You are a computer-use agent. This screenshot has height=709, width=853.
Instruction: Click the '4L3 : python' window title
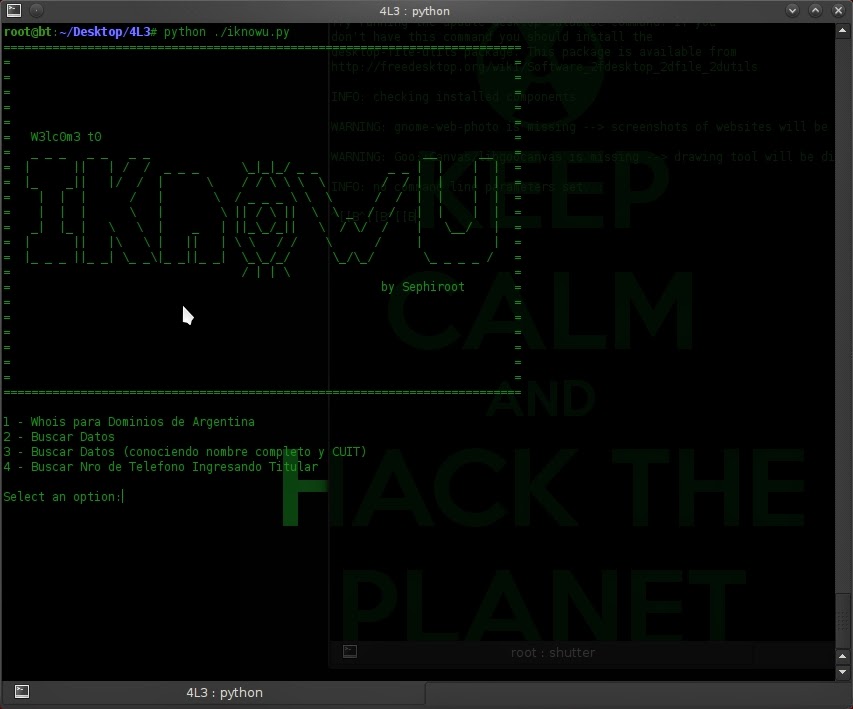415,11
